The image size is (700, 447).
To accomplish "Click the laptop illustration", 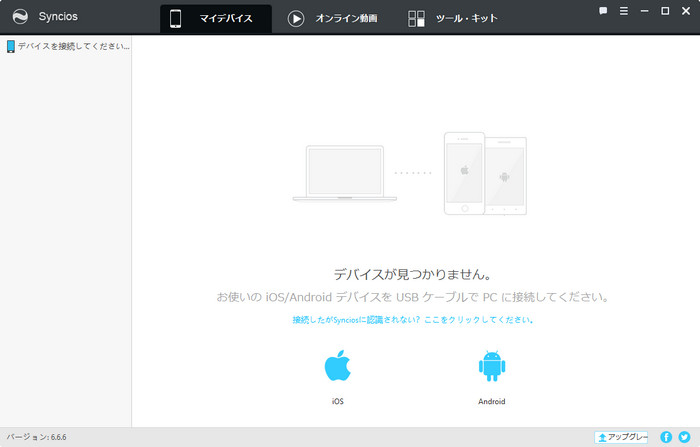I will point(345,173).
